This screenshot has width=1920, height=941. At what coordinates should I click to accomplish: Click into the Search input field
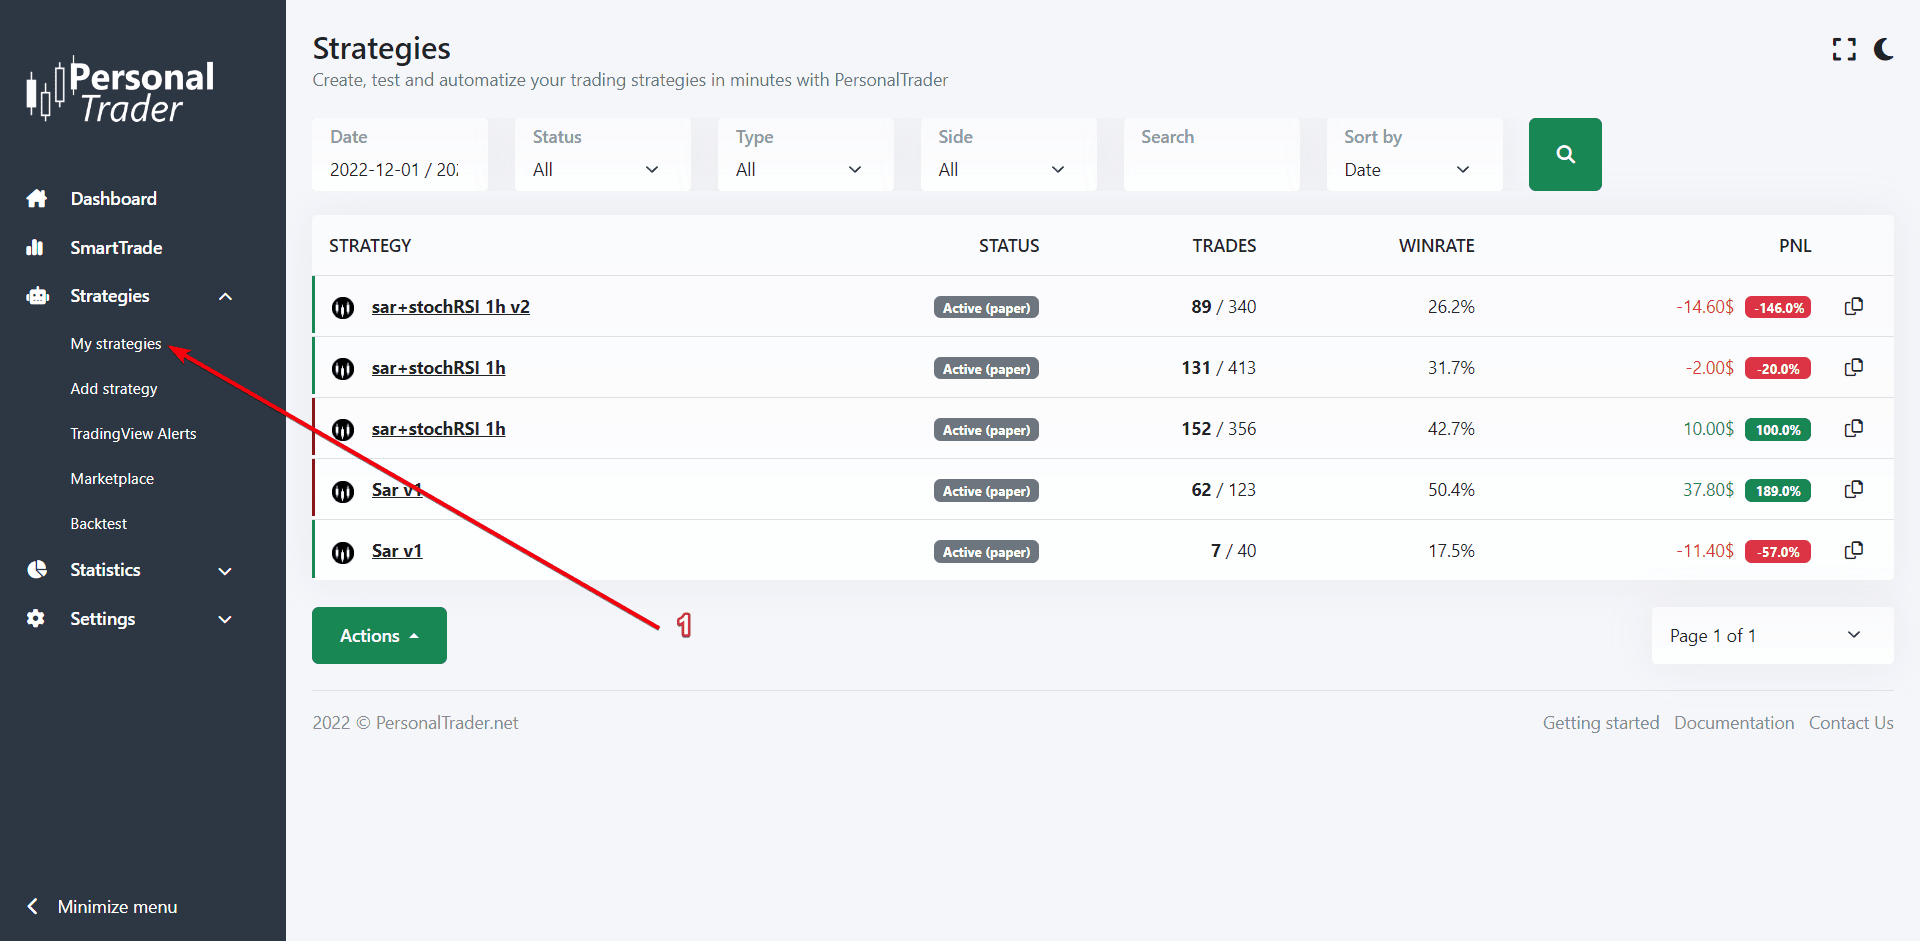pyautogui.click(x=1210, y=168)
